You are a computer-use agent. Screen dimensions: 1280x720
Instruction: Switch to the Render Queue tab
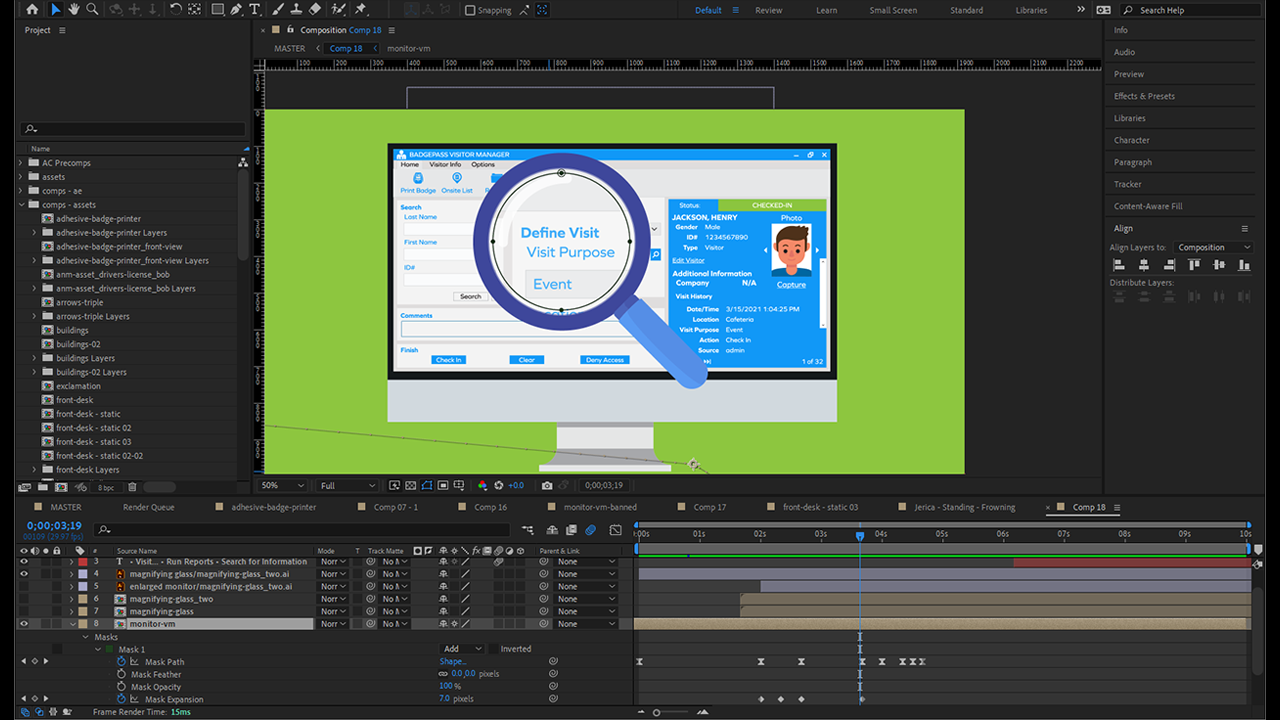point(148,507)
